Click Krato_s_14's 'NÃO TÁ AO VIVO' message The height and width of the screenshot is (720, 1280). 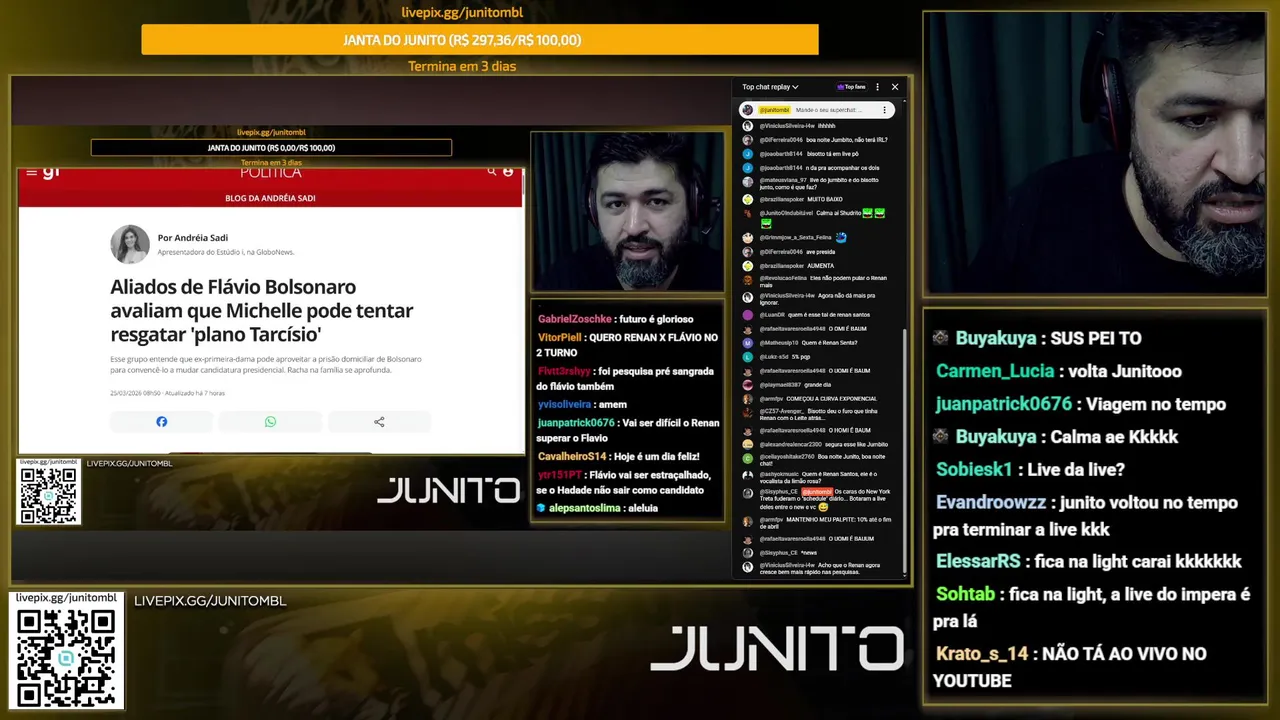[x=1070, y=667]
